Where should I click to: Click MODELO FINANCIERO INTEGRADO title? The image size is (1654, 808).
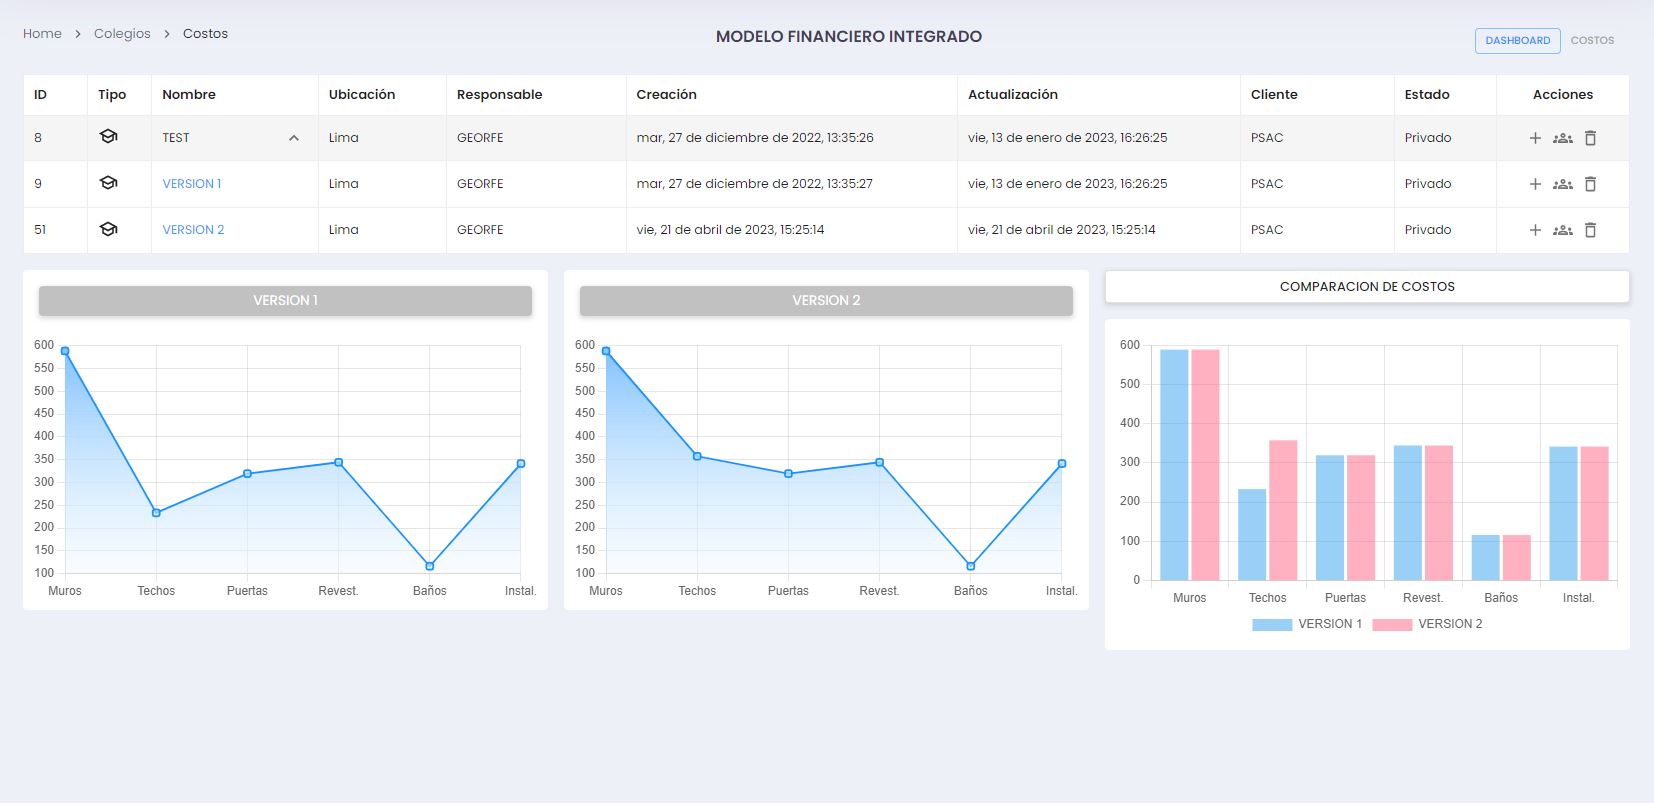tap(849, 37)
